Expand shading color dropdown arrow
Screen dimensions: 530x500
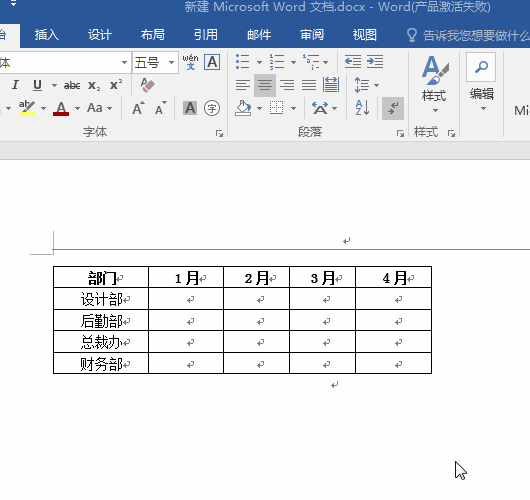(x=259, y=109)
